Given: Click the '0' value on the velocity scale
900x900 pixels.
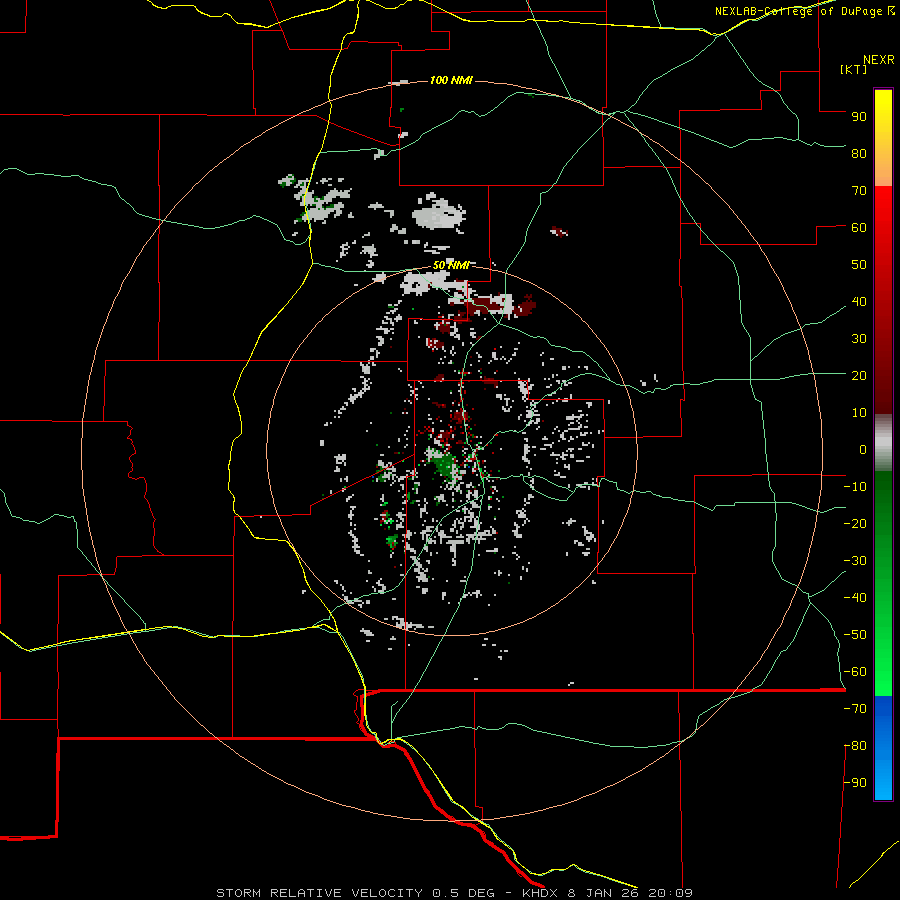Looking at the screenshot, I should 863,449.
